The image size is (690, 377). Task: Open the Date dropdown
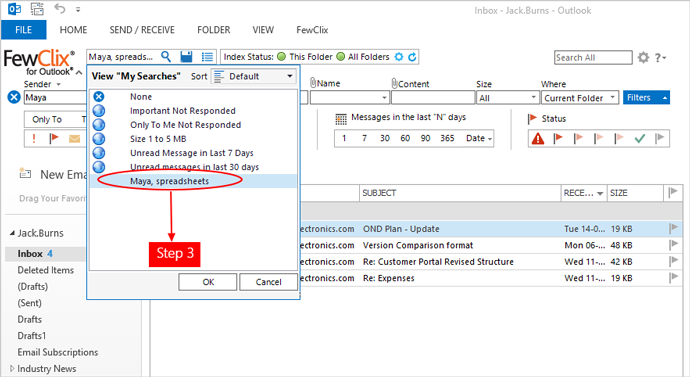[479, 138]
